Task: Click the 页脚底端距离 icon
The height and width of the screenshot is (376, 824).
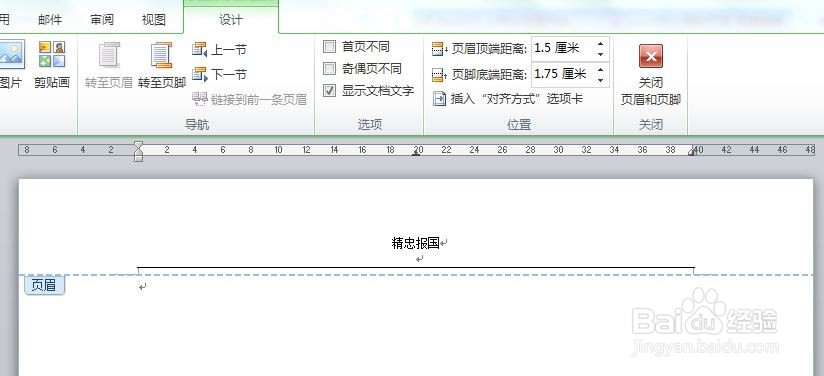Action: 439,75
